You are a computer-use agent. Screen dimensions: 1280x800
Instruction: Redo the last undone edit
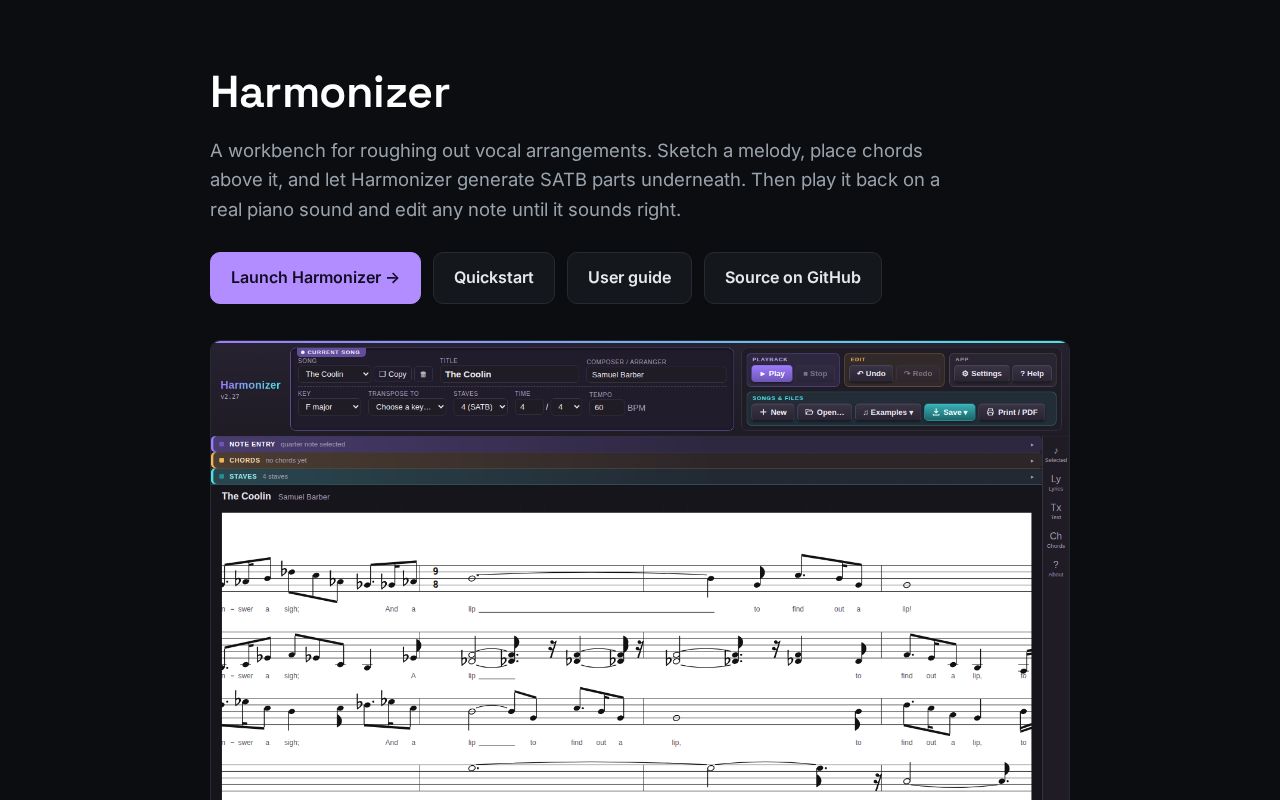click(x=918, y=373)
